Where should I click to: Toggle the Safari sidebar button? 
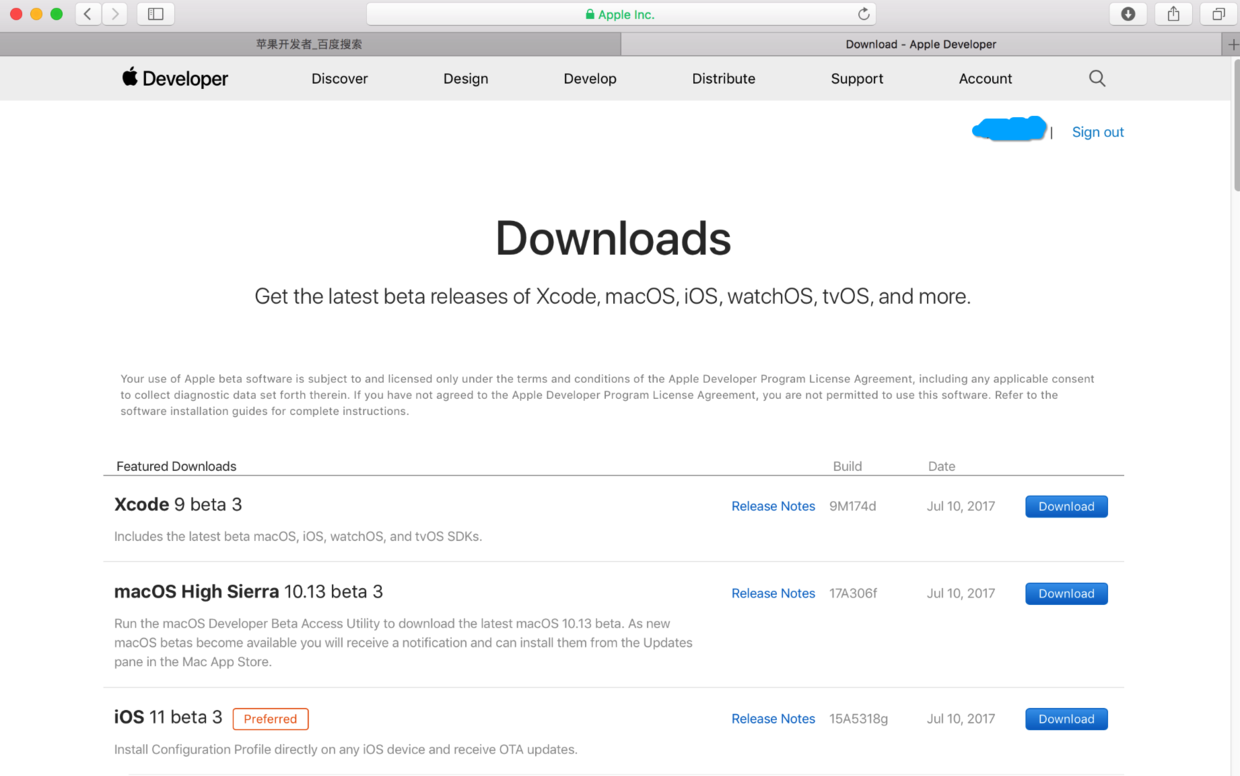click(155, 14)
